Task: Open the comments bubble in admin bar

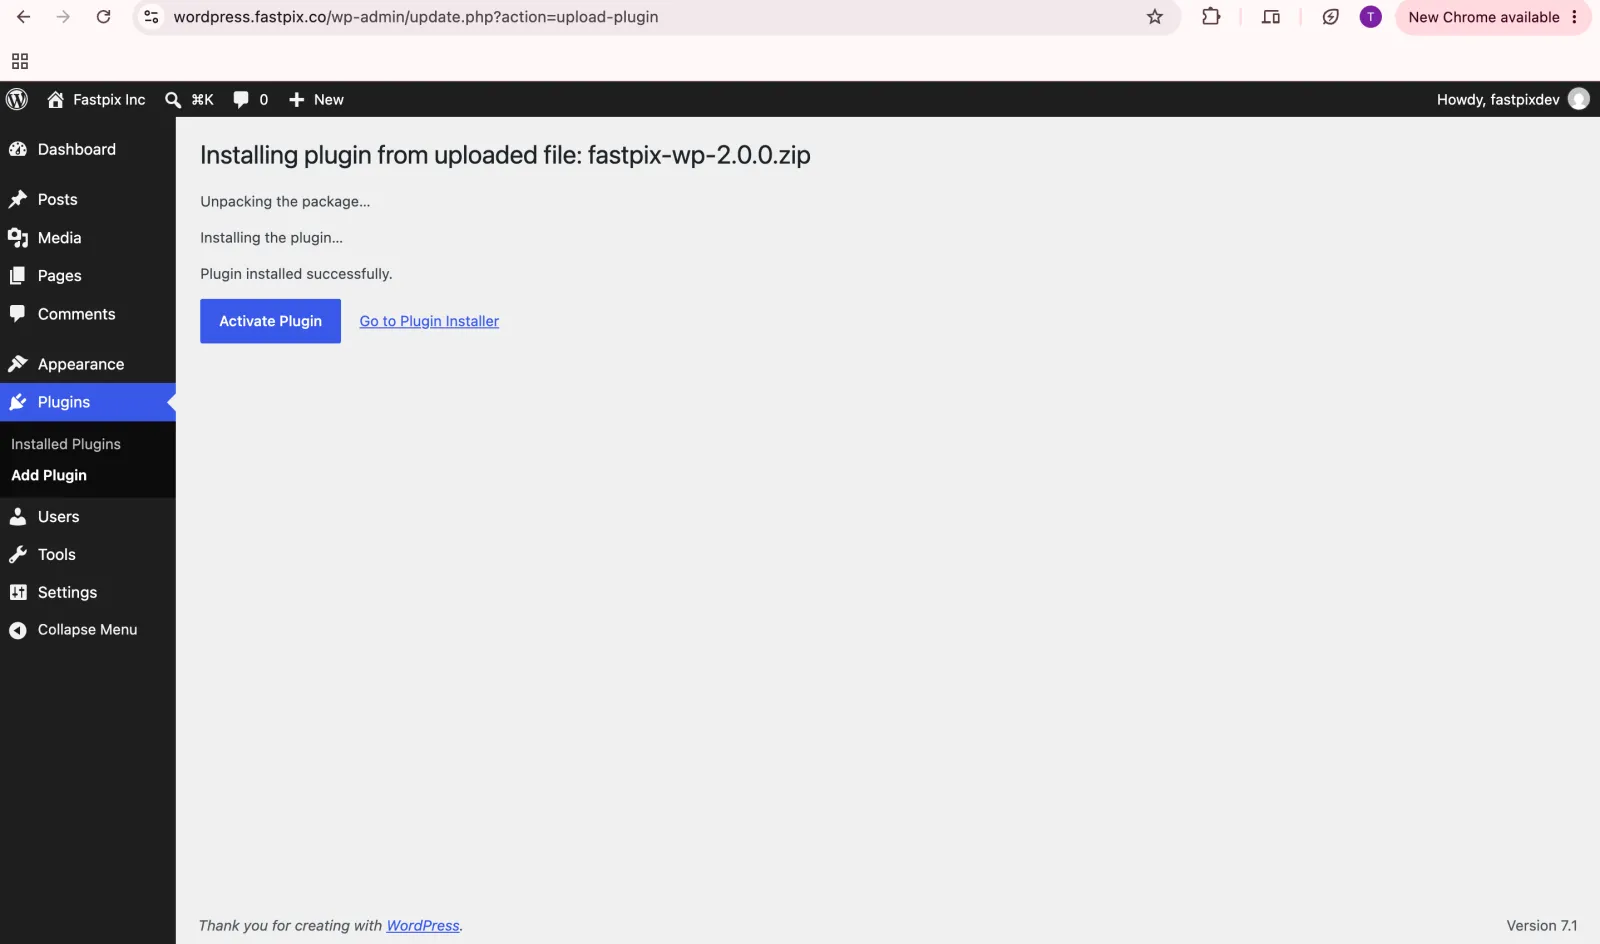Action: 250,99
